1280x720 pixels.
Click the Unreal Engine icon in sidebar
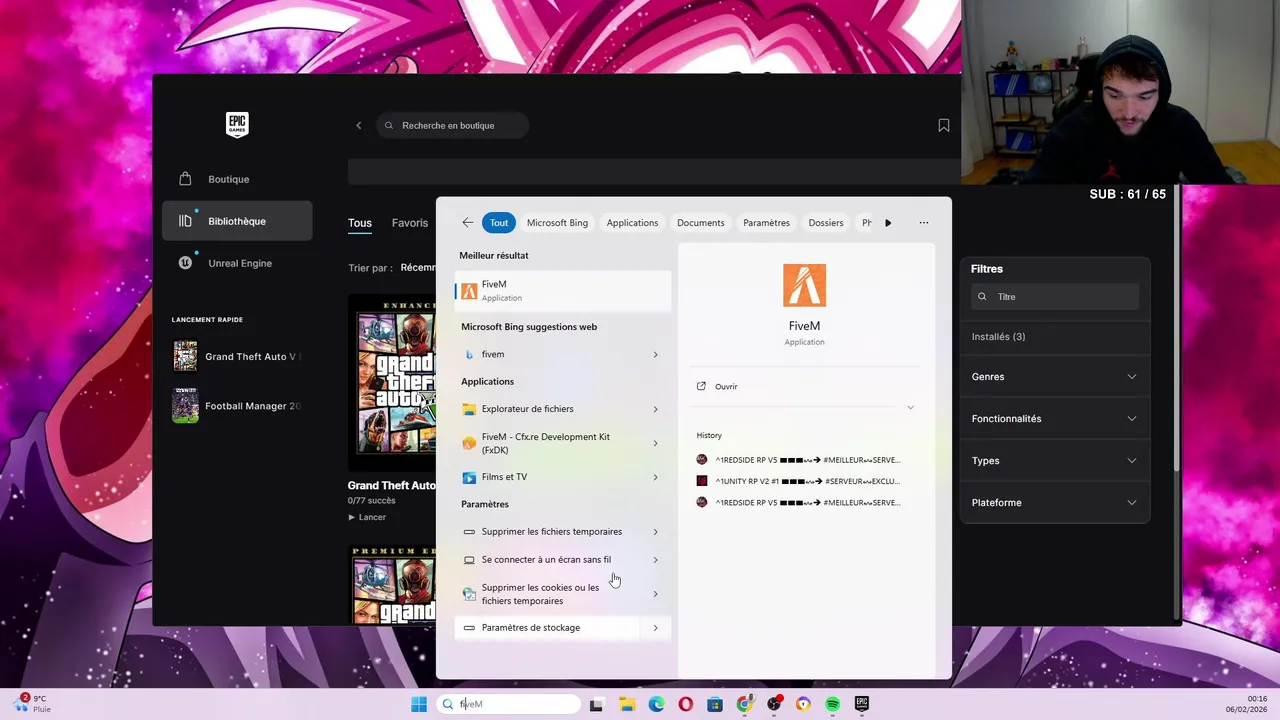click(185, 263)
